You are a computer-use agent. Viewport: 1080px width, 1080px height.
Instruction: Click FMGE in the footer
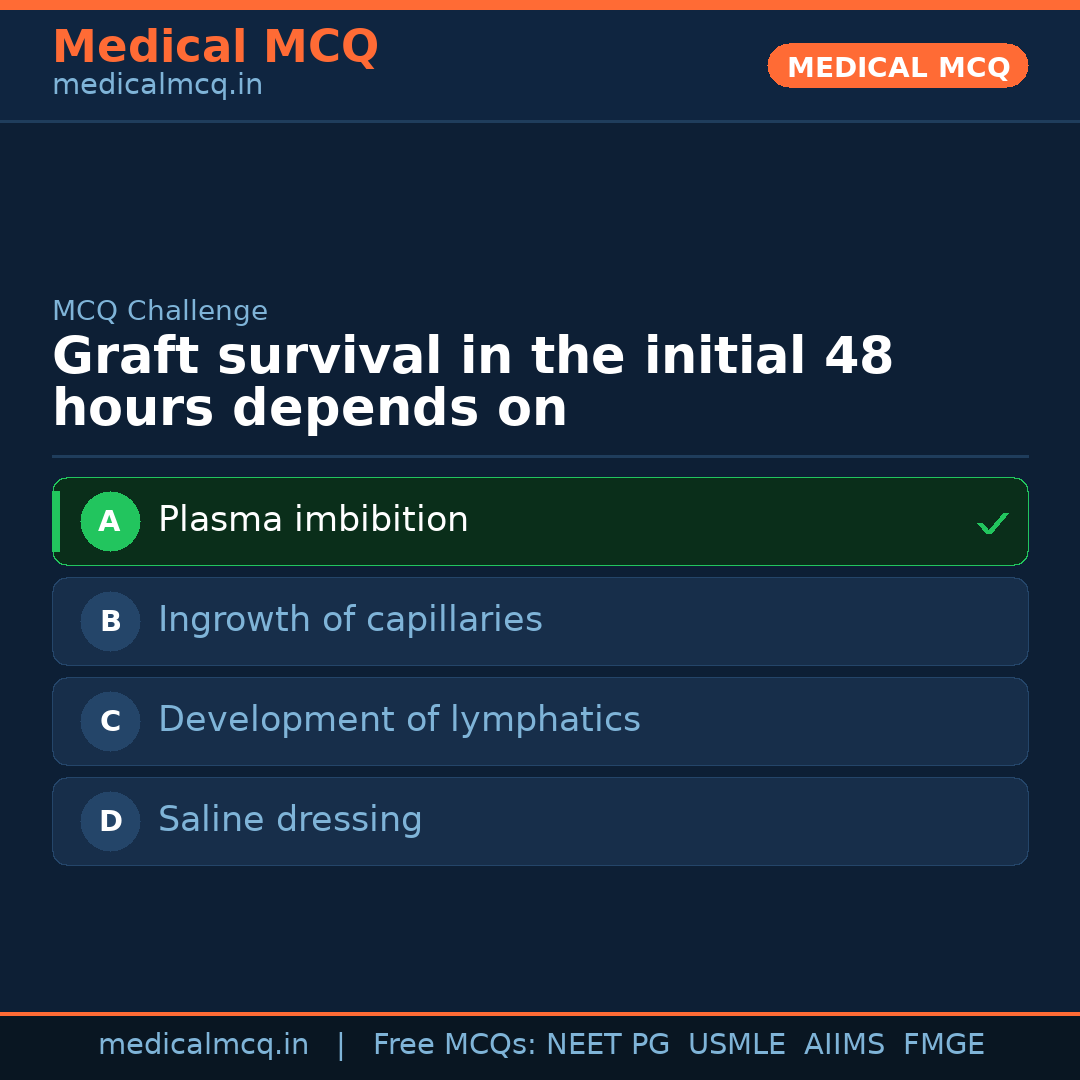pos(943,1045)
